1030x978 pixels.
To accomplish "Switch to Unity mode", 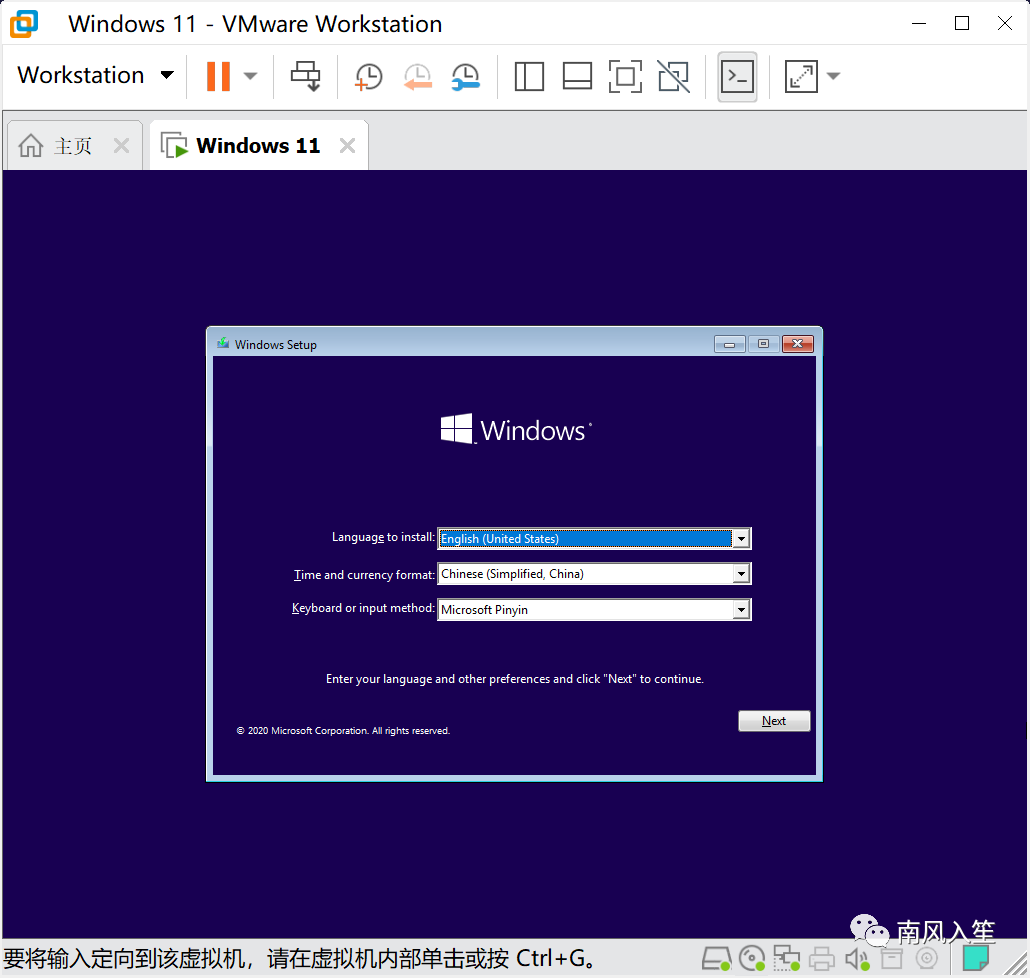I will pos(674,77).
